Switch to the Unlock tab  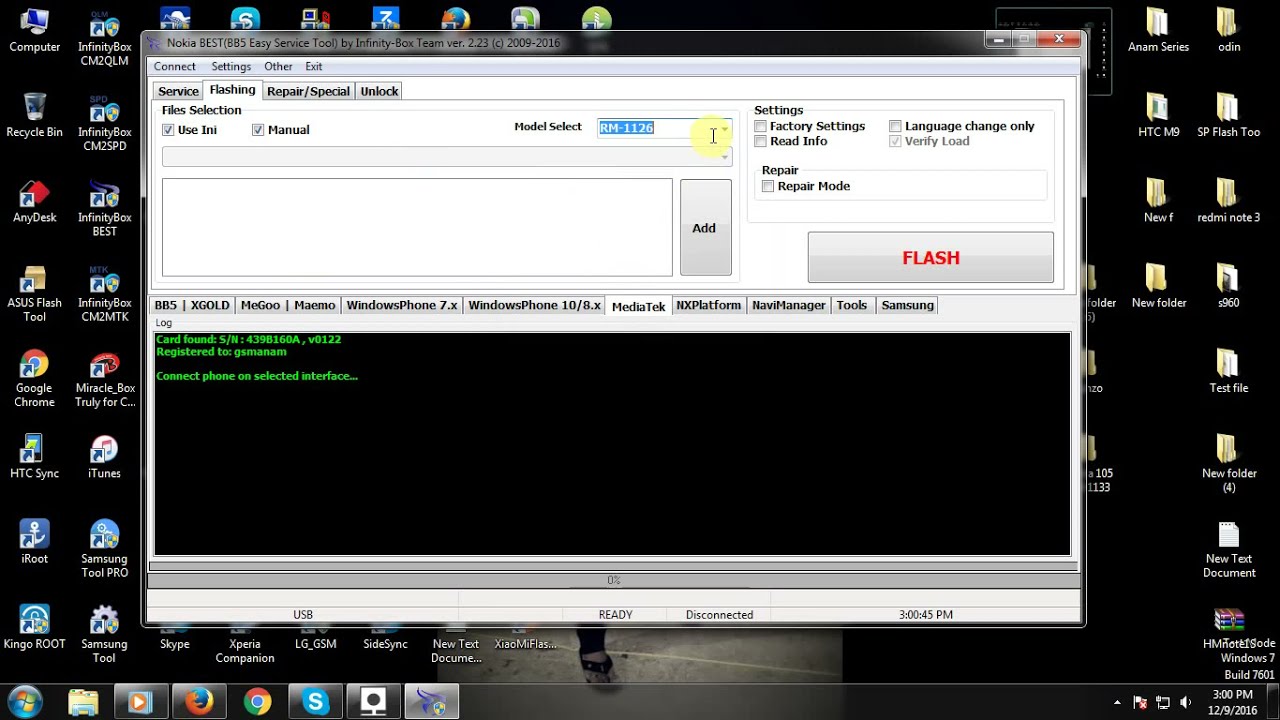[379, 91]
